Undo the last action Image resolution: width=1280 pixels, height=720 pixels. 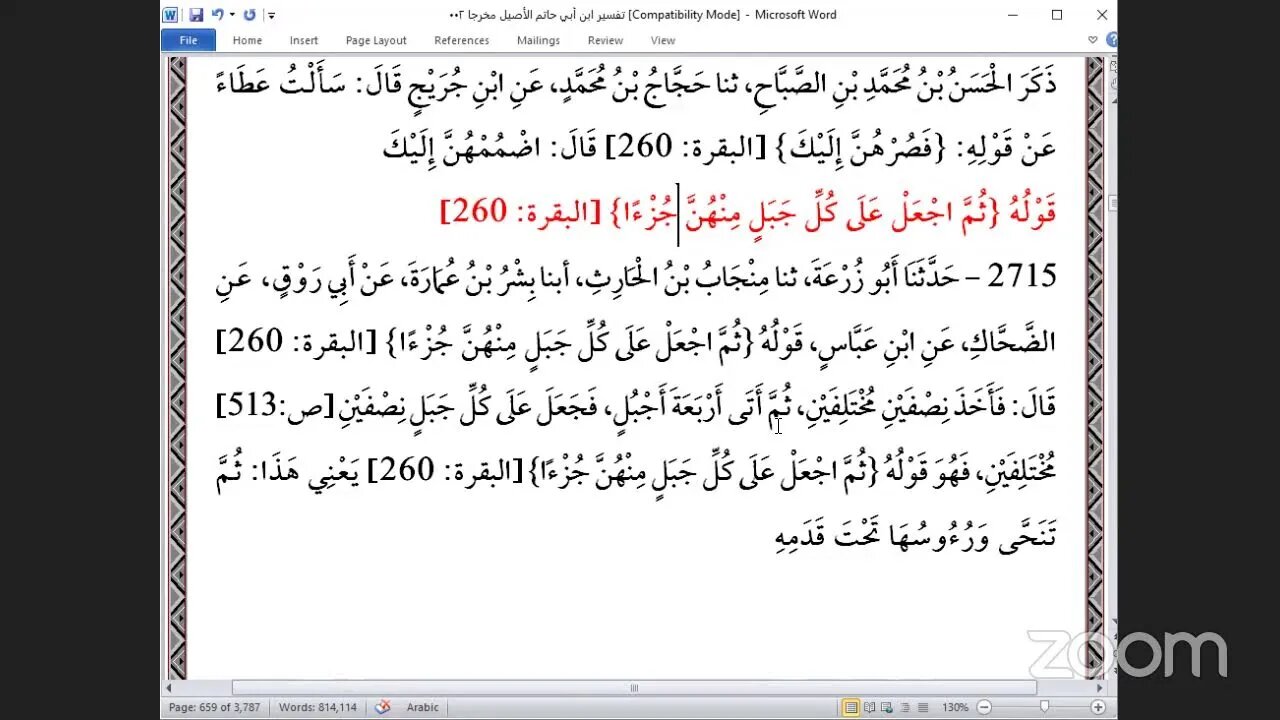[217, 15]
